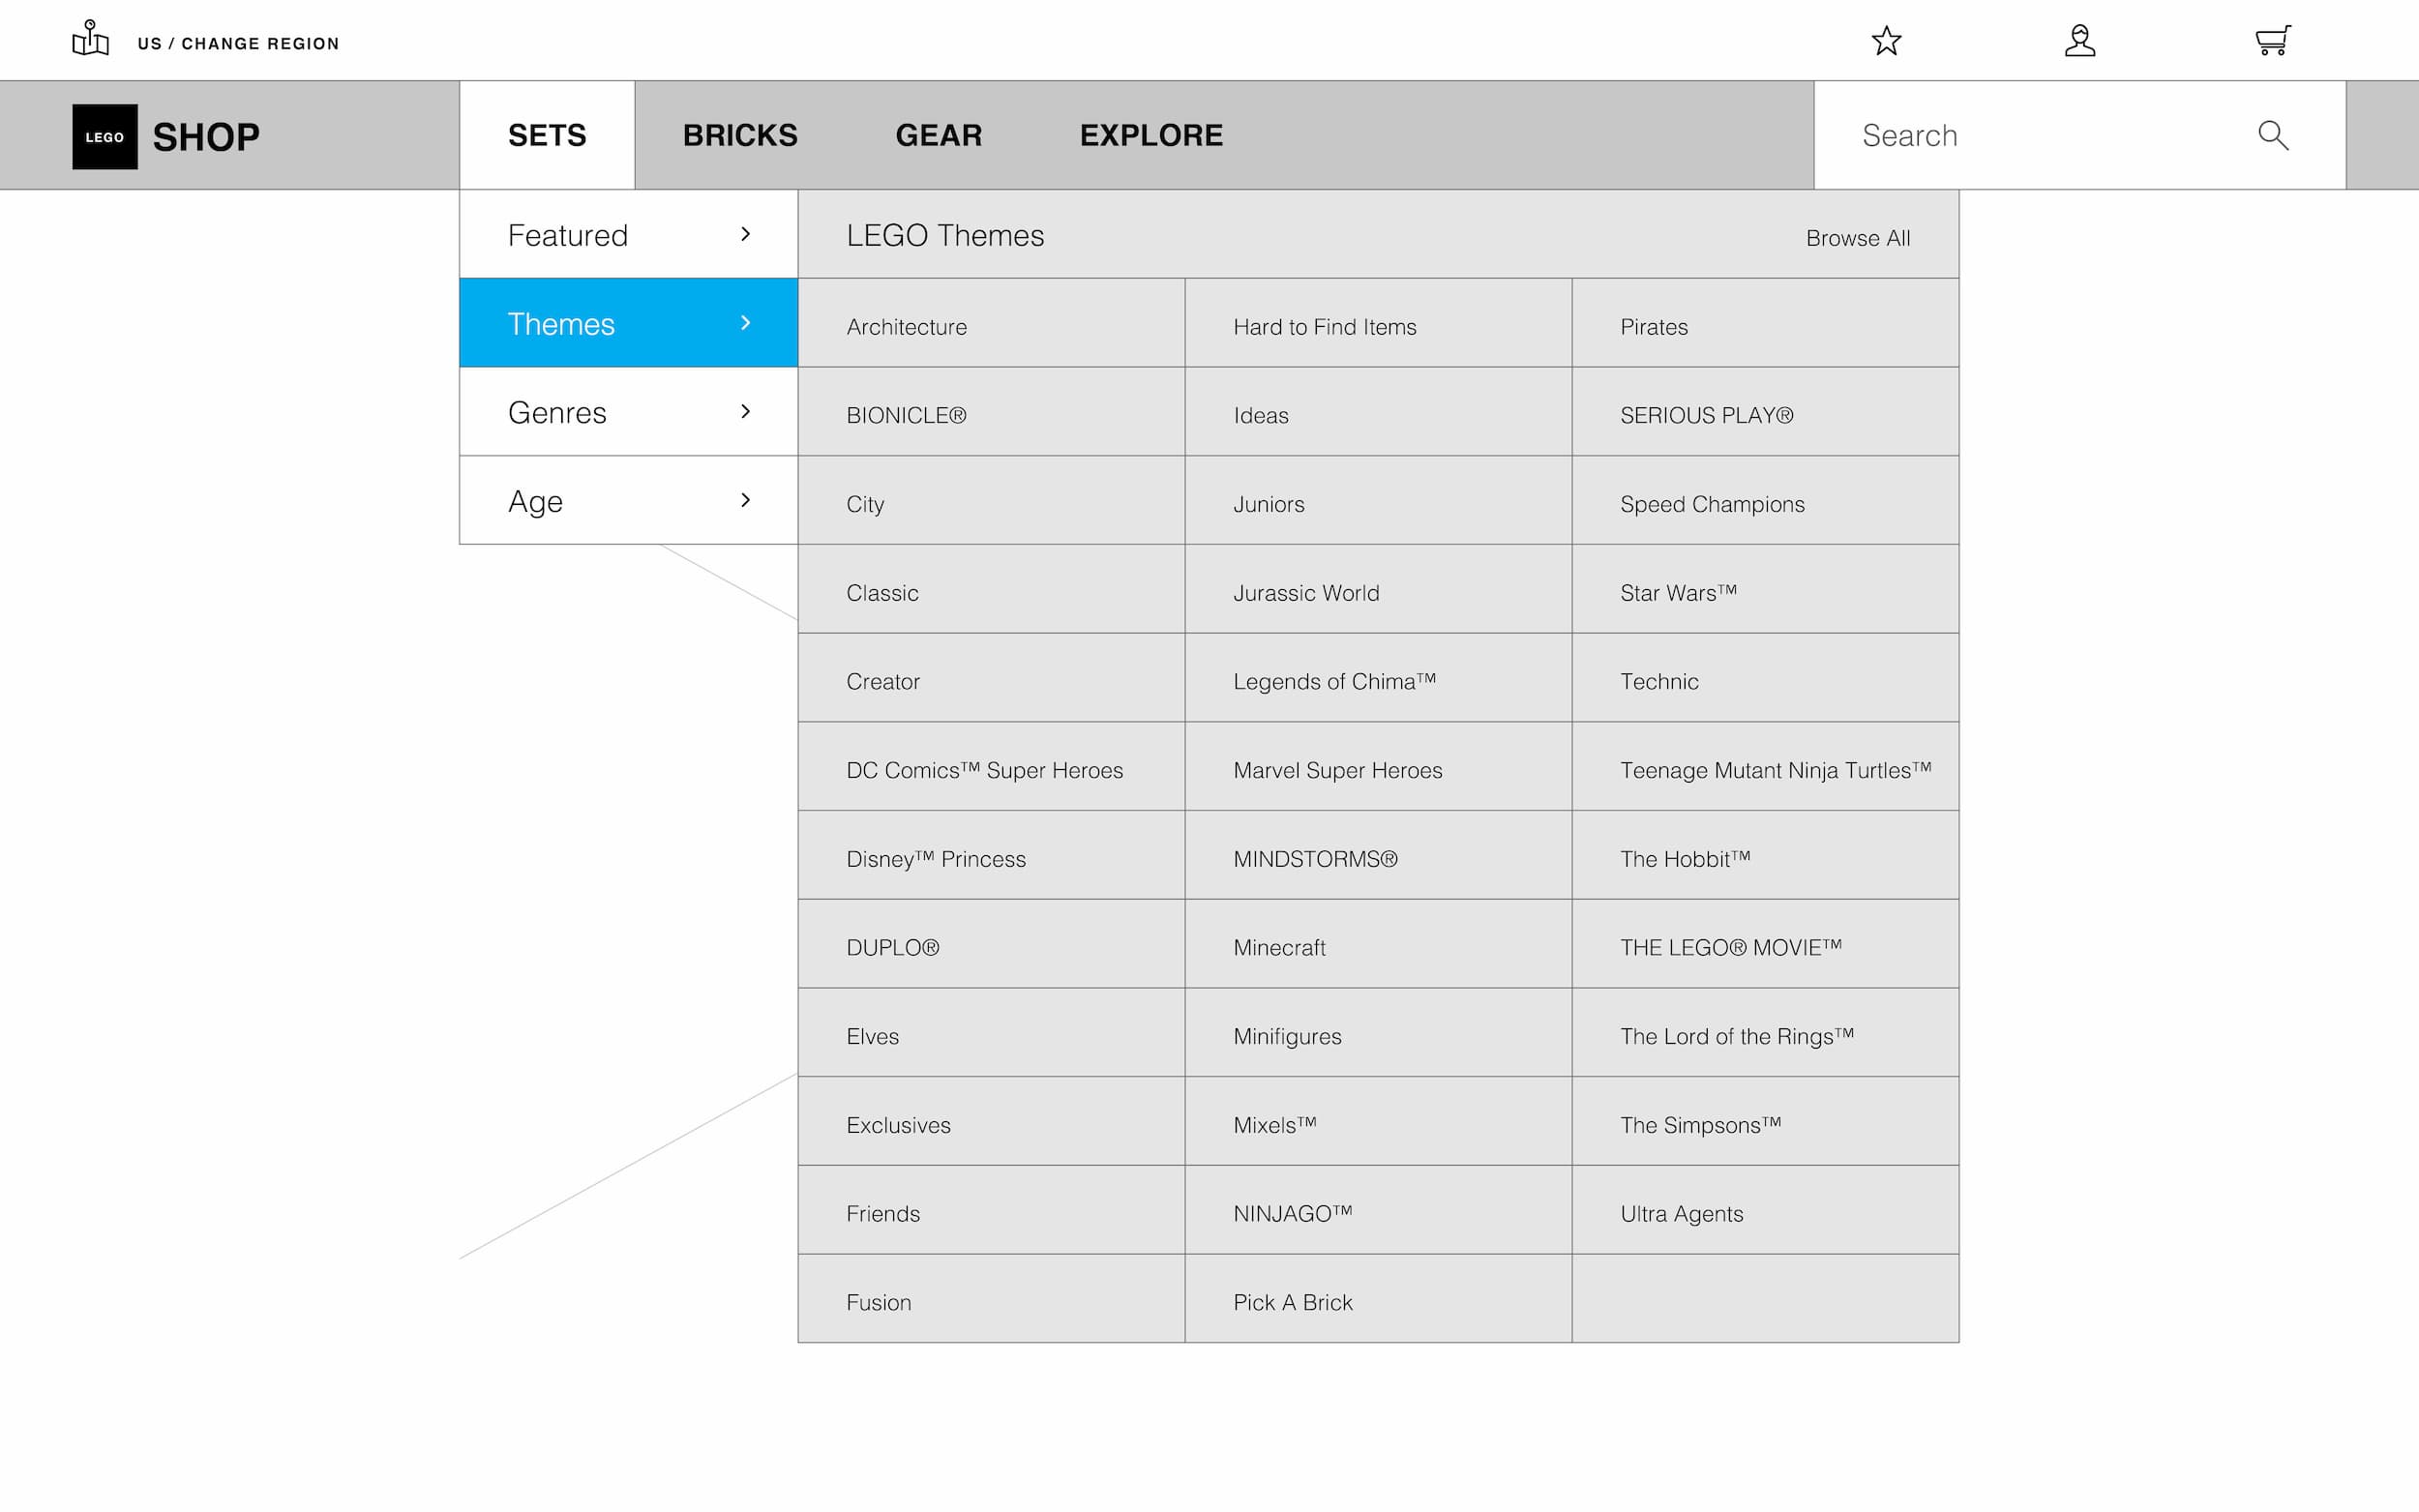This screenshot has width=2419, height=1512.
Task: Open account via user profile icon
Action: 2080,41
